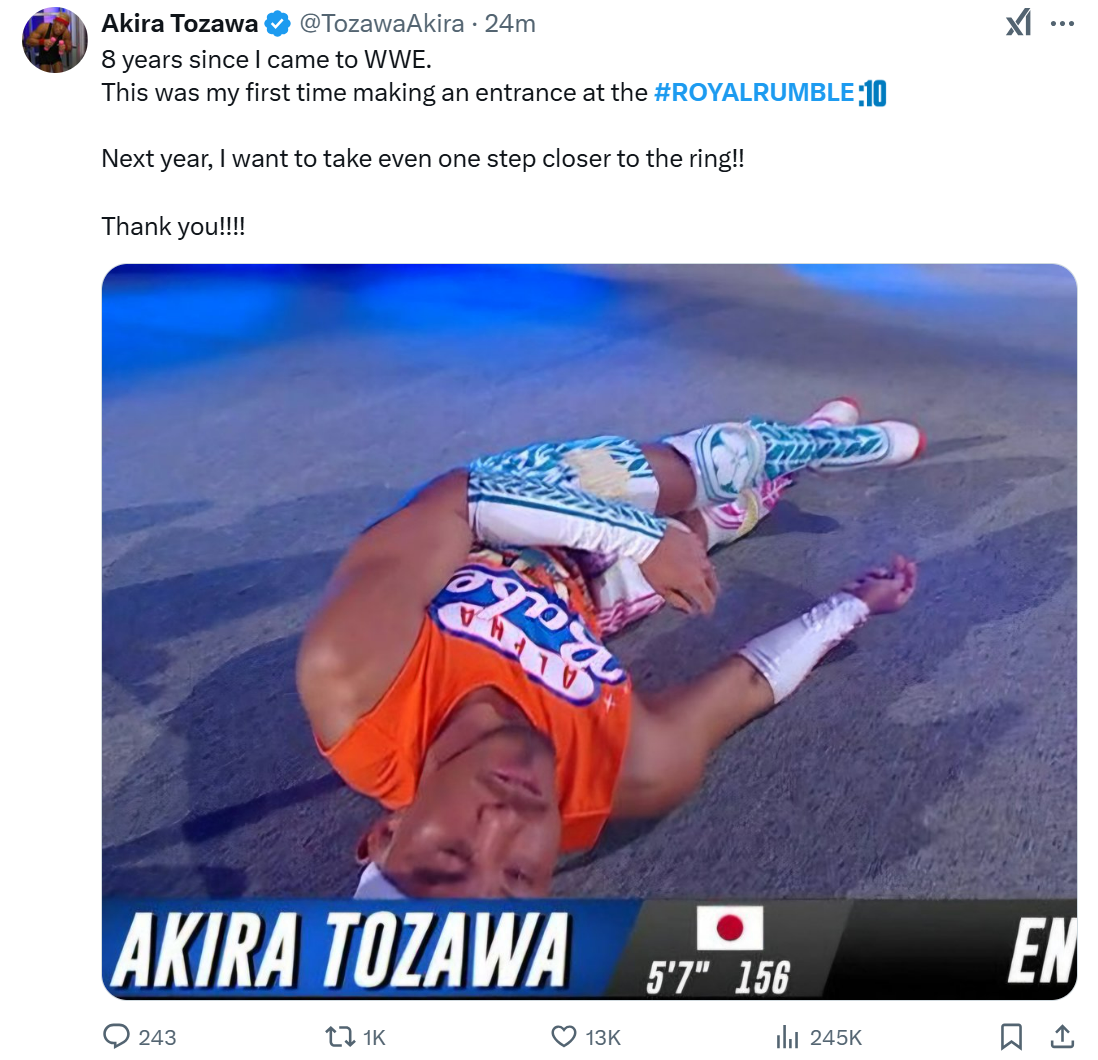Like the tweet with heart icon
1098x1060 pixels.
564,1036
